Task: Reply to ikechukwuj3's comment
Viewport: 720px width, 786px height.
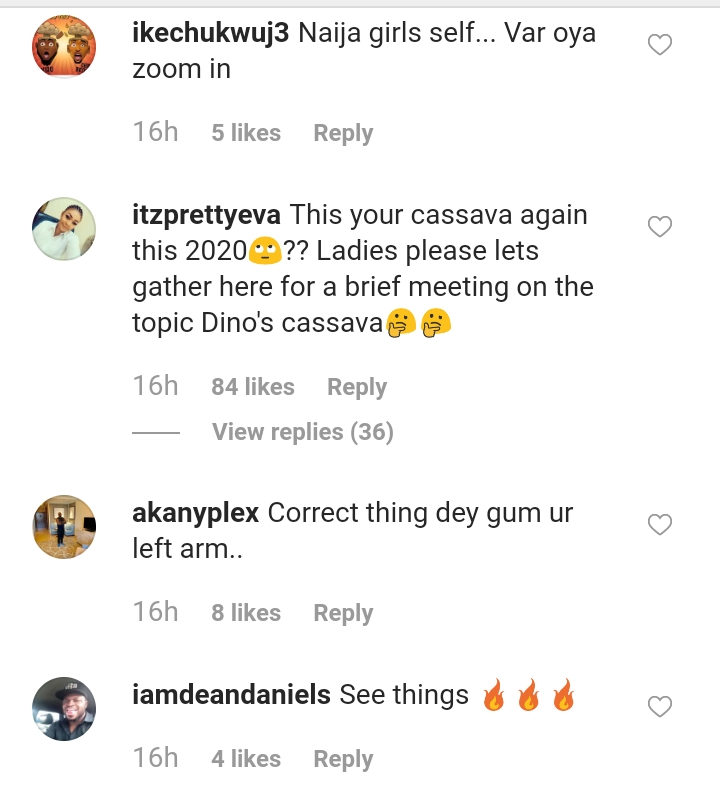Action: [343, 133]
